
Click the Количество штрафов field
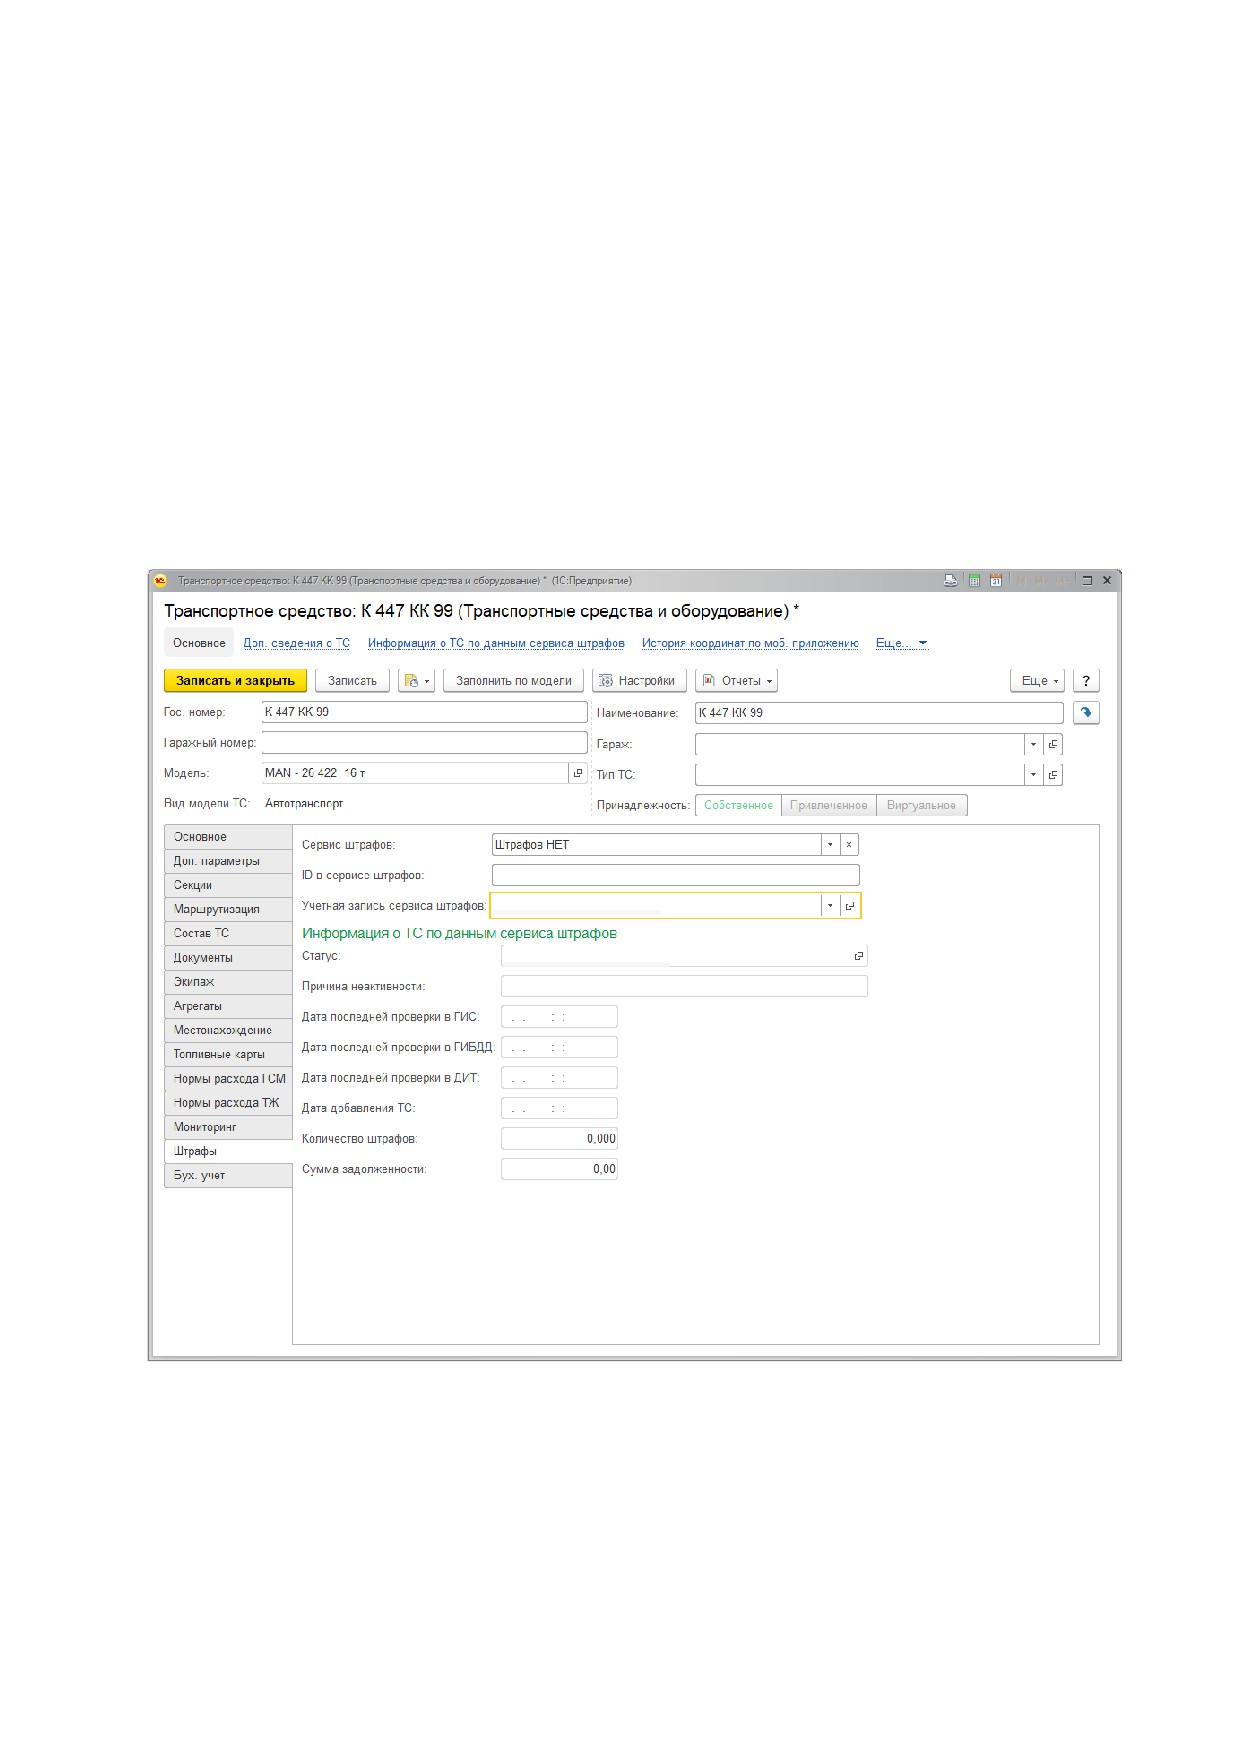point(559,1139)
